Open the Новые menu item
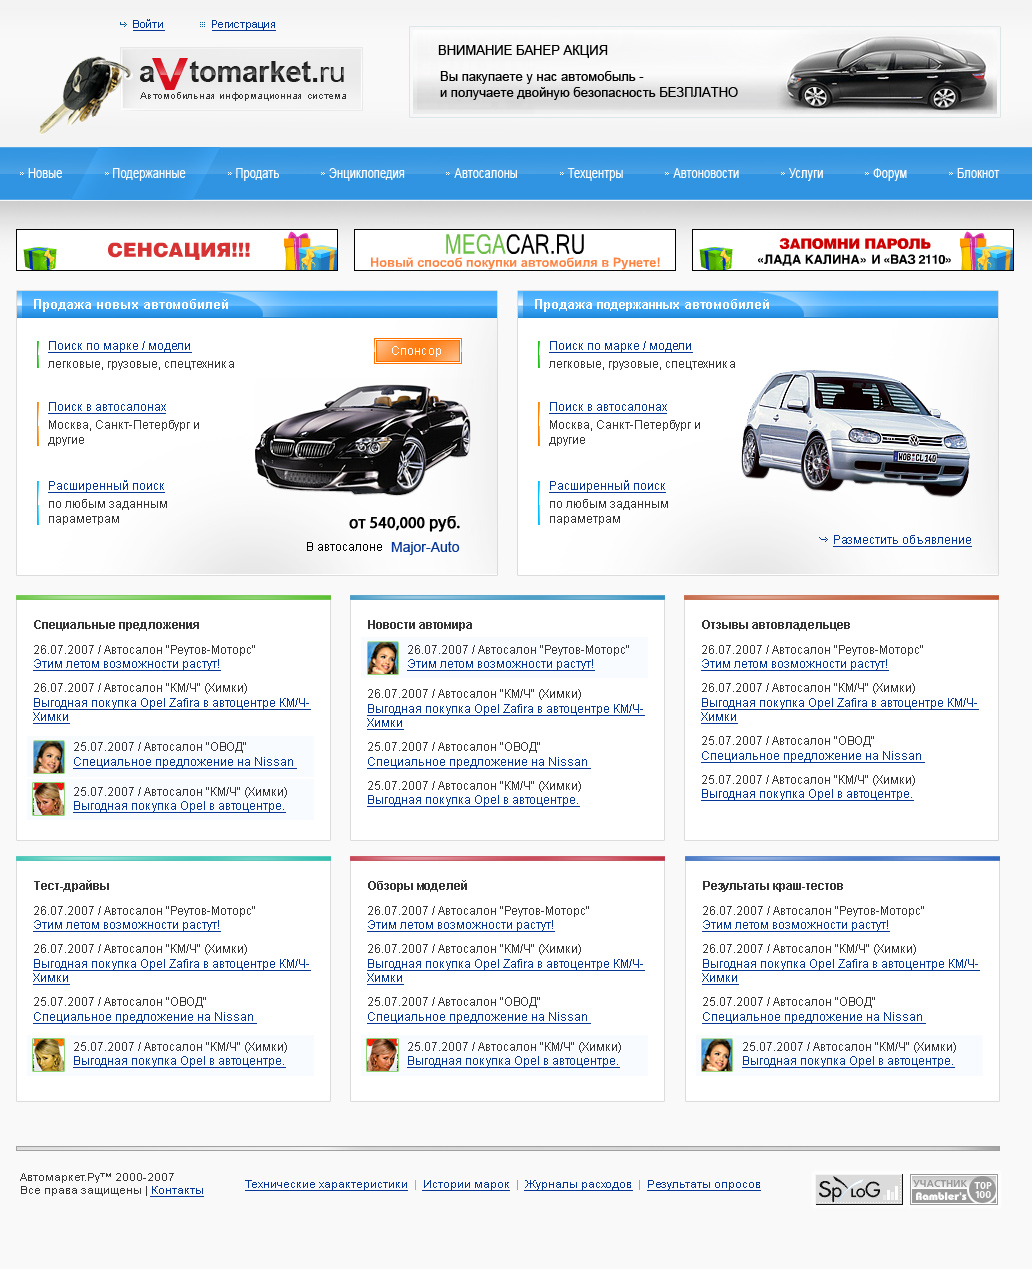 (45, 173)
